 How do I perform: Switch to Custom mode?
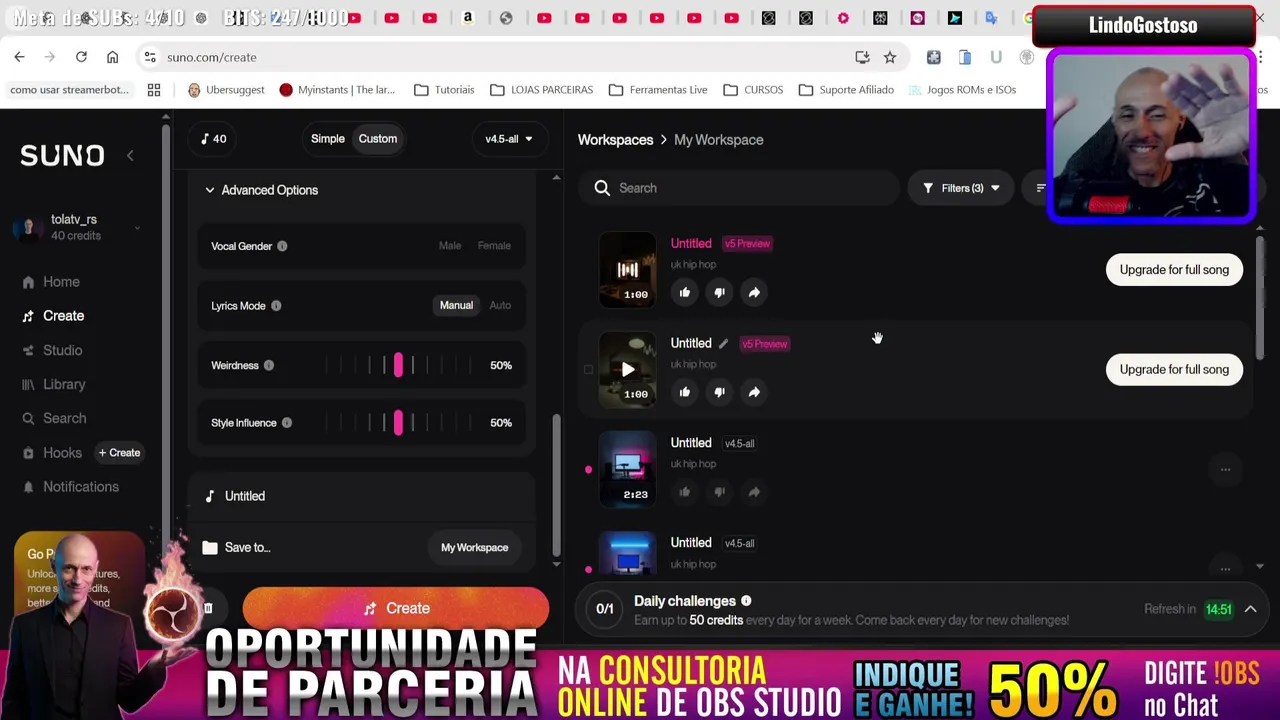[378, 139]
